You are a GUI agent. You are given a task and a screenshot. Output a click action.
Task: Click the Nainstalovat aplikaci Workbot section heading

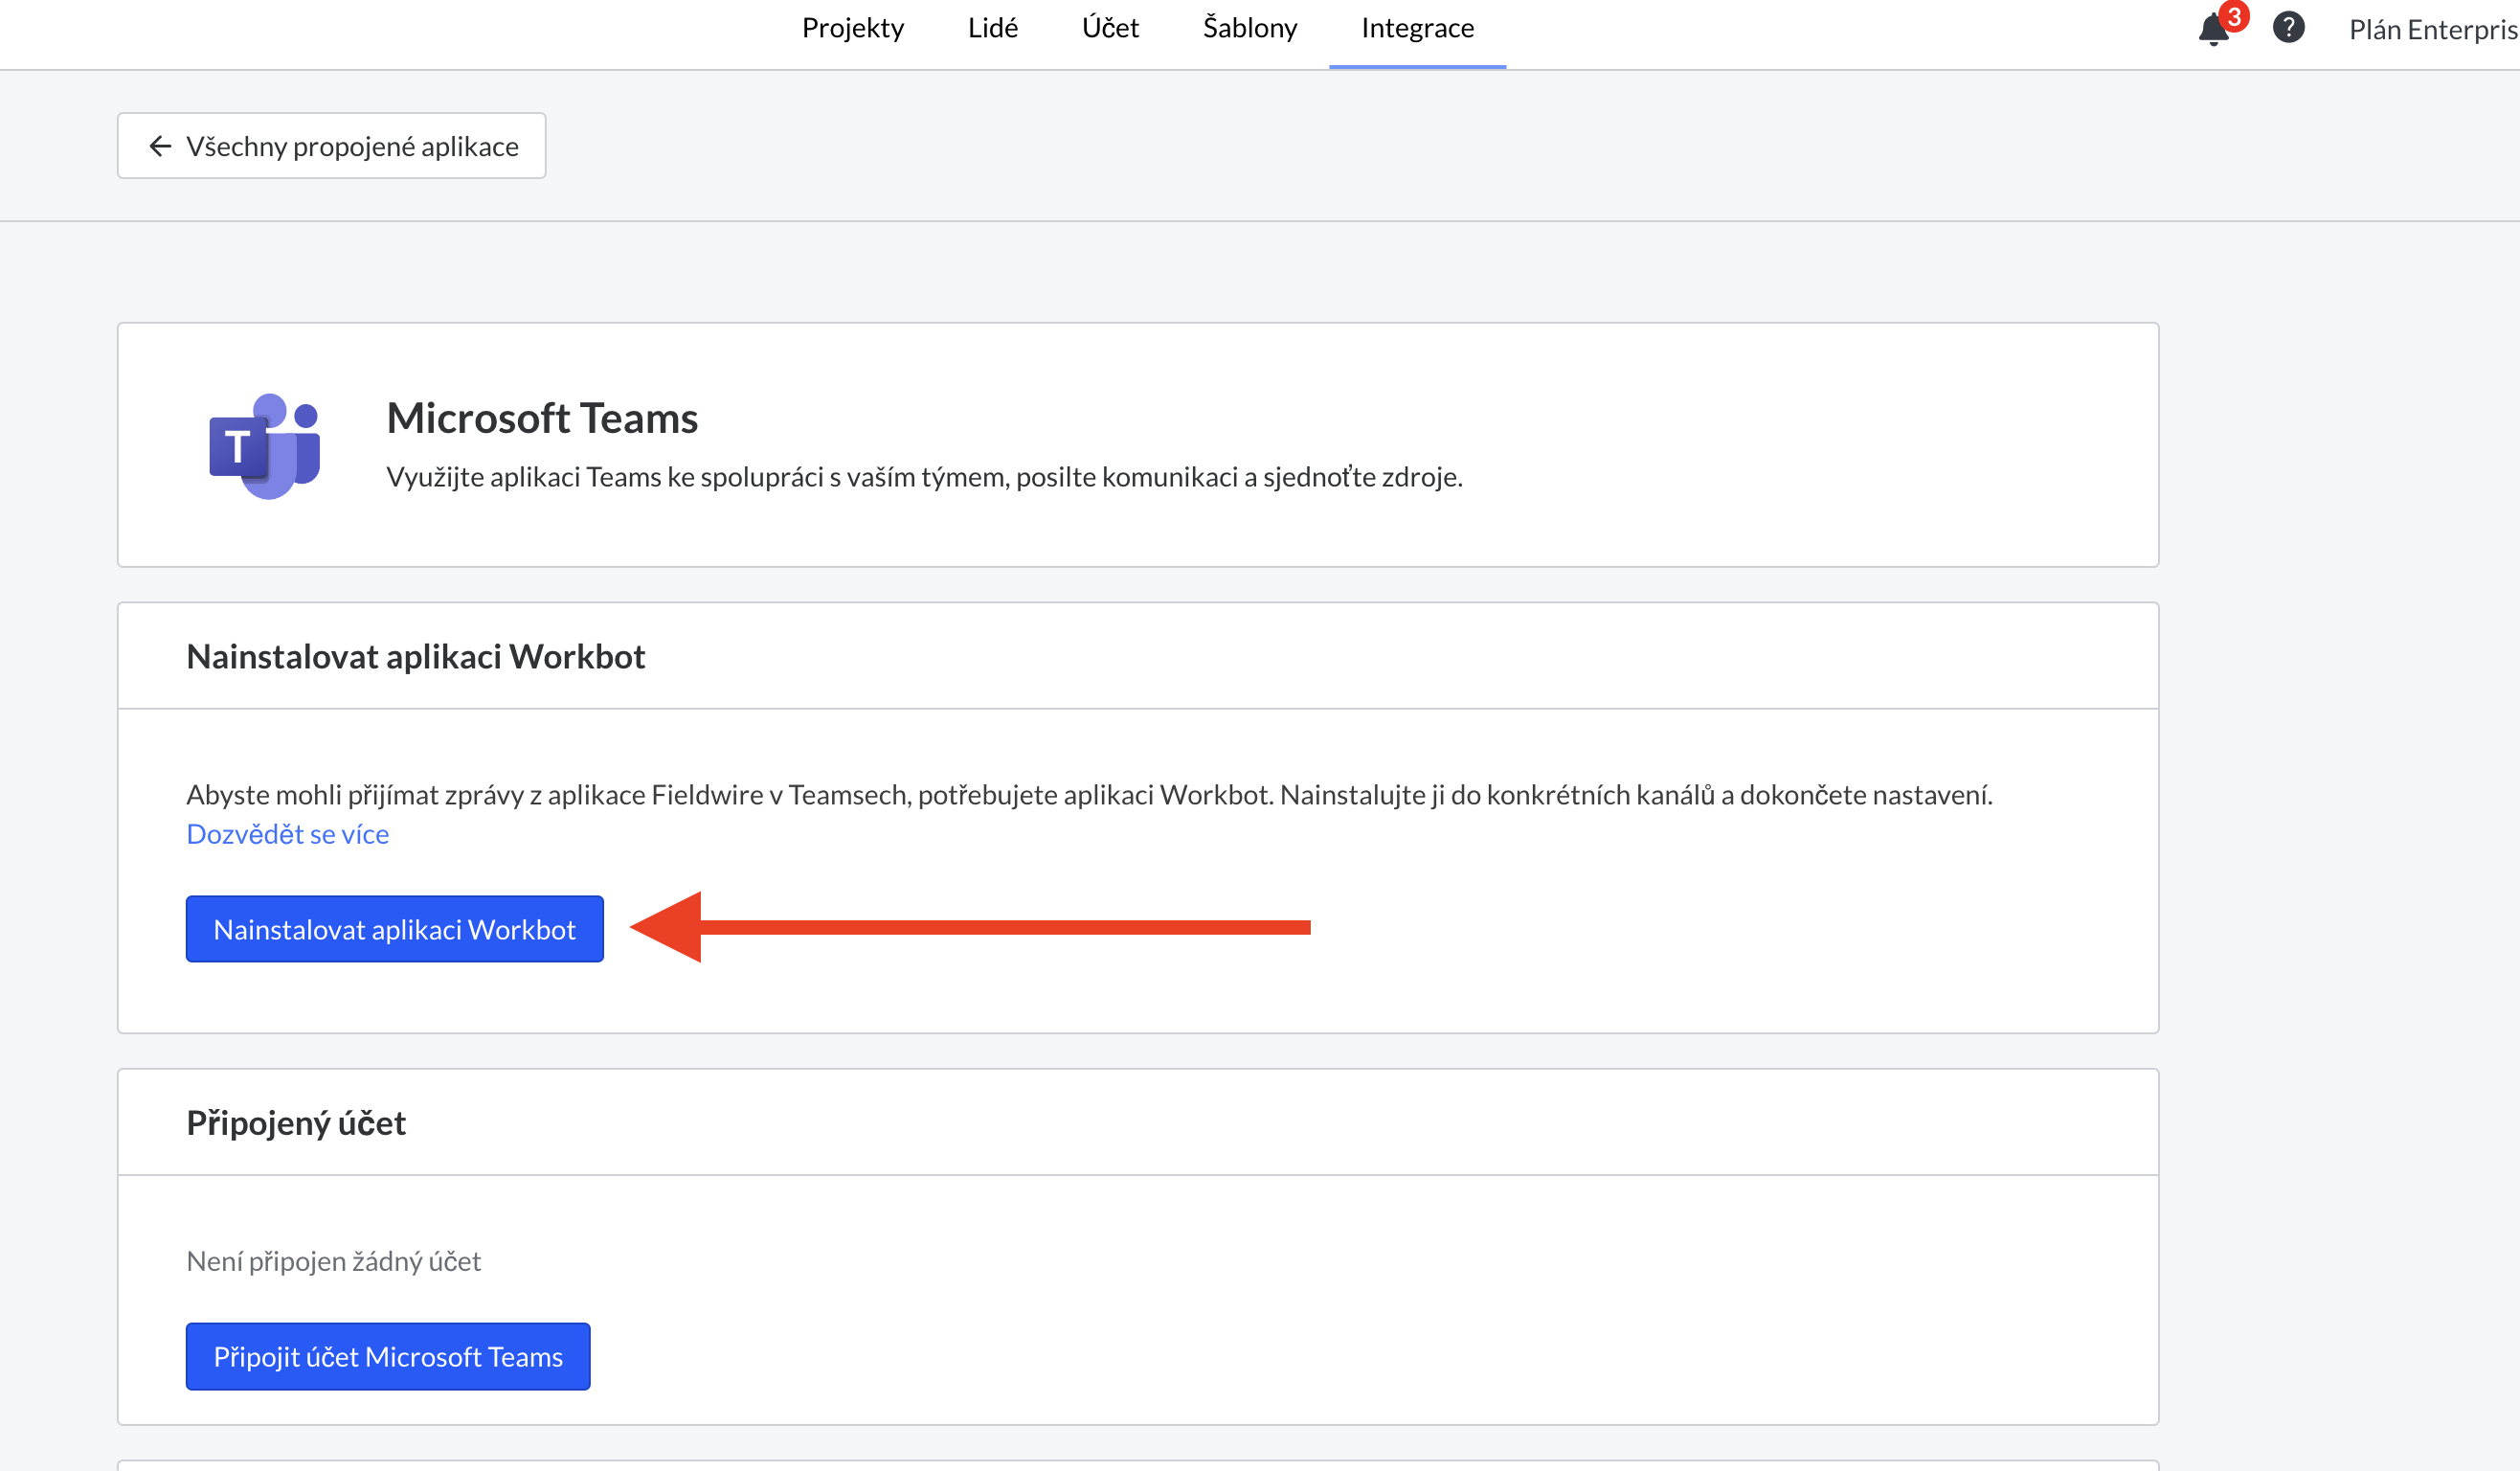point(416,657)
